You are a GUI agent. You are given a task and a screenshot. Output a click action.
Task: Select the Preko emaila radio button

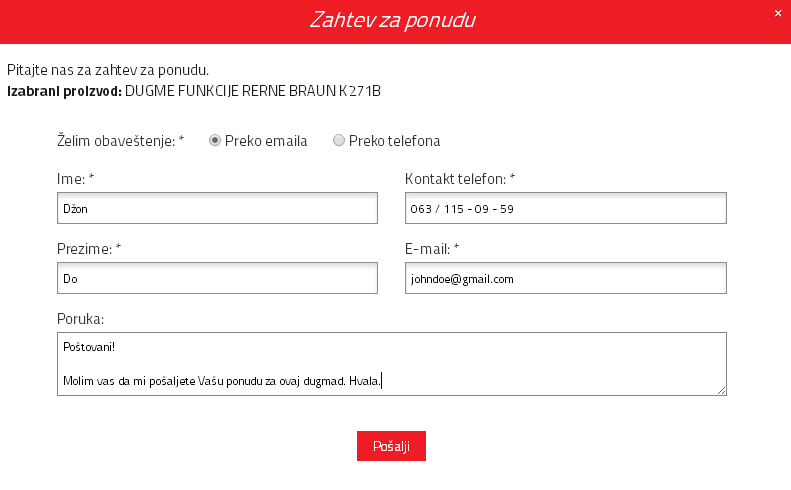(x=214, y=140)
